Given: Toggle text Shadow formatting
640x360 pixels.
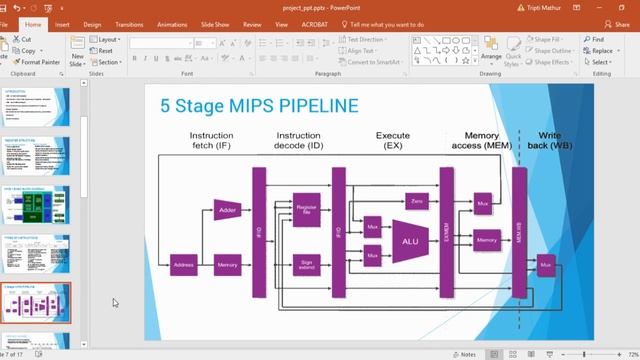Looking at the screenshot, I should [x=167, y=58].
